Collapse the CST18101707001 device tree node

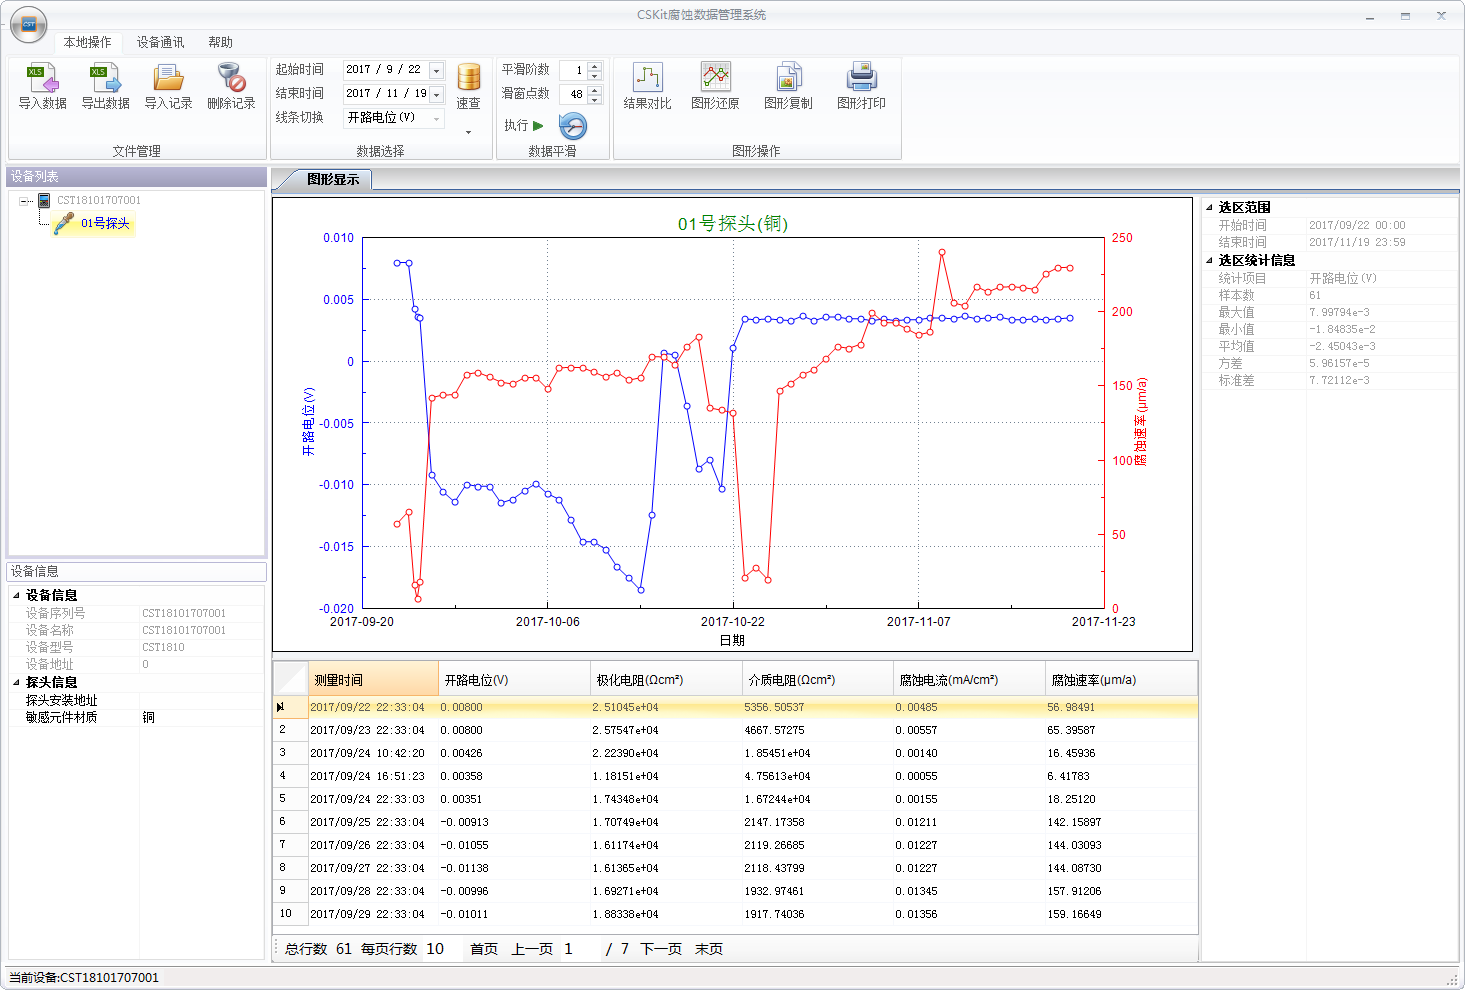tap(24, 201)
